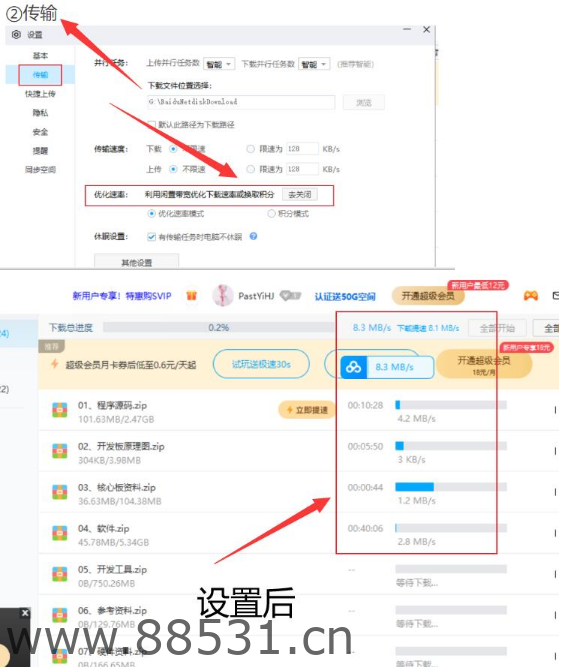Click banner 开通超级会员 18元/月 button
Viewport: 565px width, 670px height.
point(484,364)
